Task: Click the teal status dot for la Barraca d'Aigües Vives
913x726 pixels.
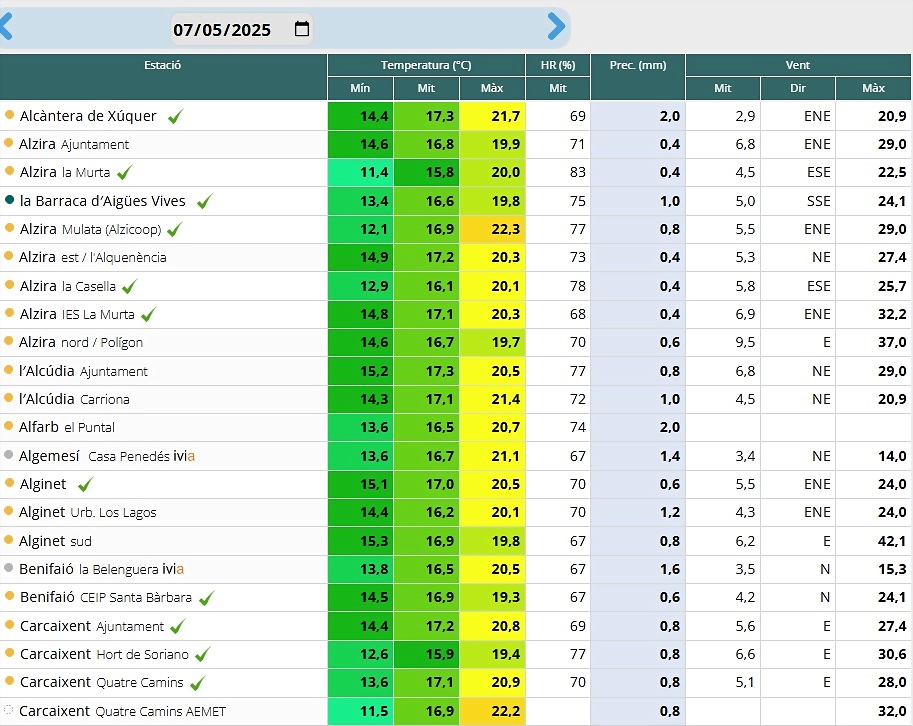Action: (9, 200)
